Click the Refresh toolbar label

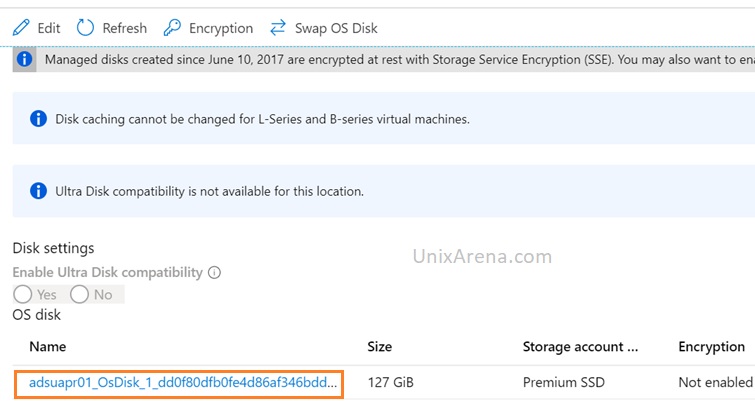pos(125,28)
